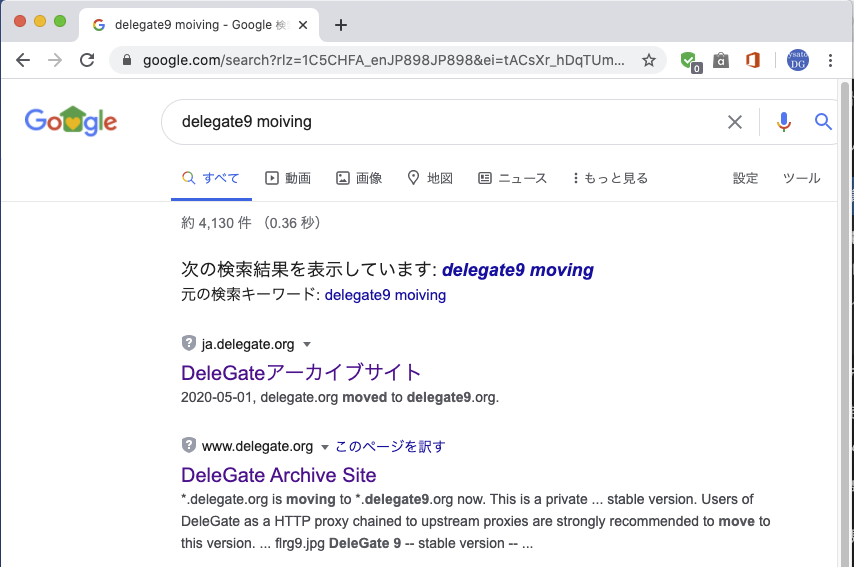This screenshot has height=567, width=854.
Task: Switch to the 動画 videos tab
Action: [288, 178]
